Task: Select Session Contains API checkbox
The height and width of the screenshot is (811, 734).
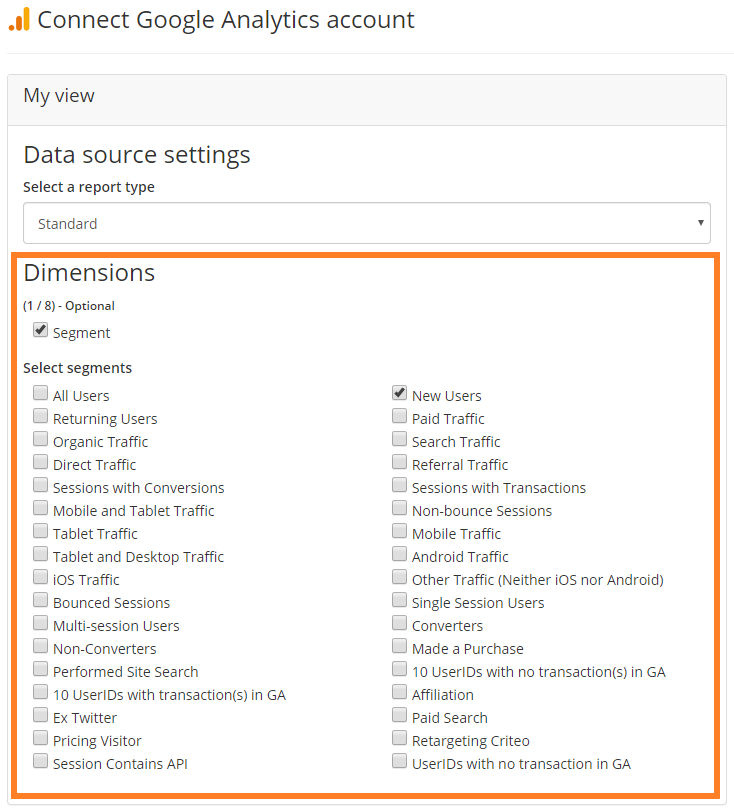Action: click(40, 761)
